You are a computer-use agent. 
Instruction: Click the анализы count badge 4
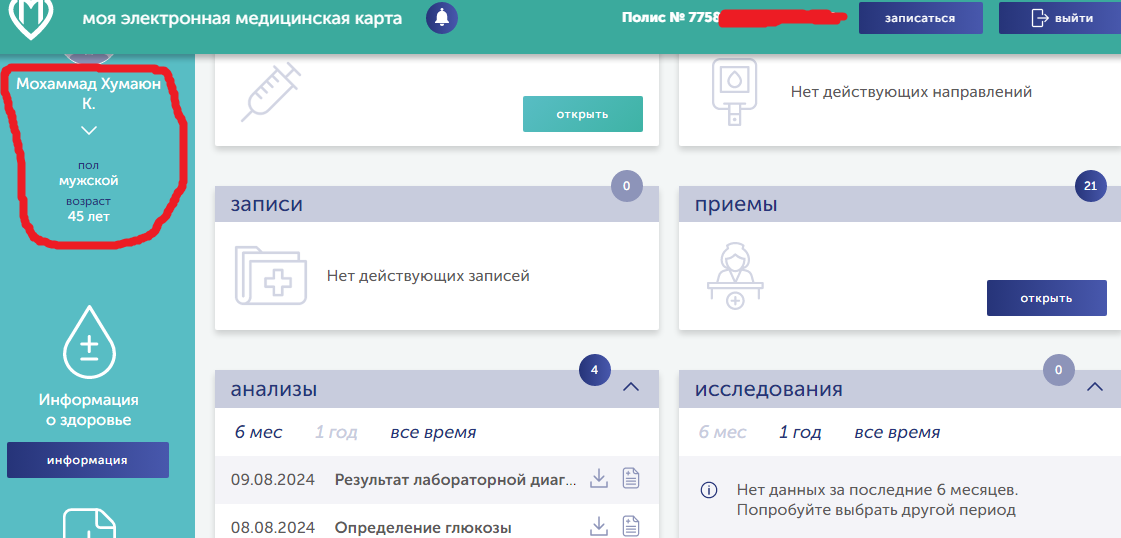coord(595,370)
